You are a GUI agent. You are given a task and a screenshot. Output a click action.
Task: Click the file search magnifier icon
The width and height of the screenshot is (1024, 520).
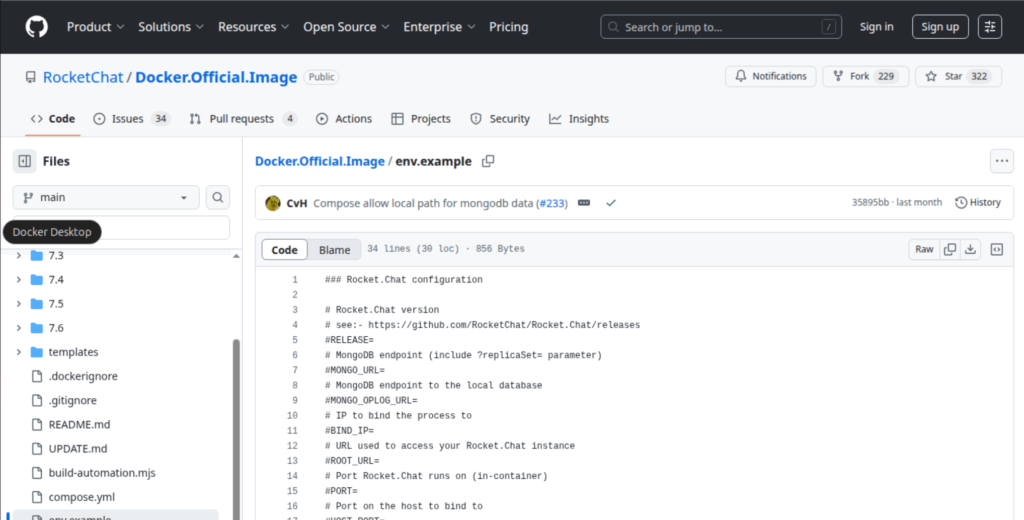(x=218, y=197)
